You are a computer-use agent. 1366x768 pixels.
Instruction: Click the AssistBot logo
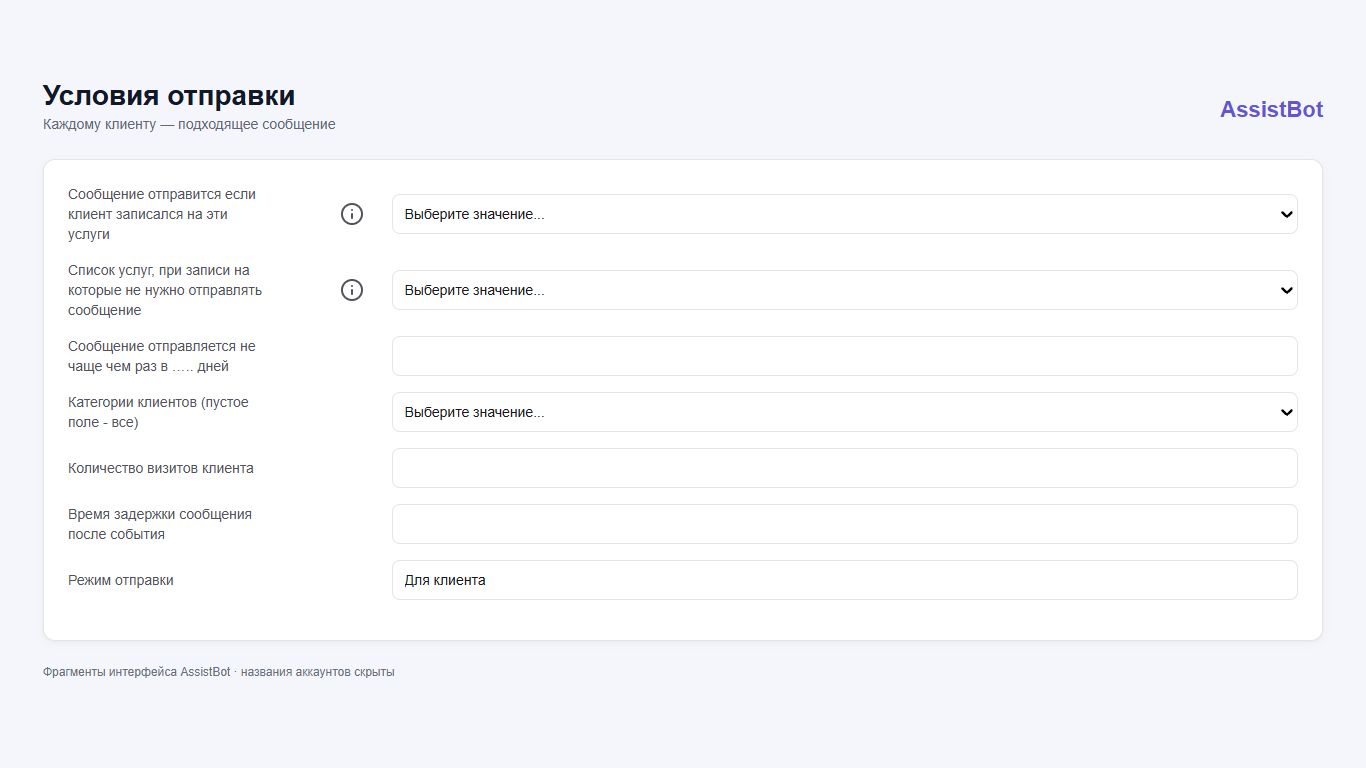click(x=1271, y=110)
